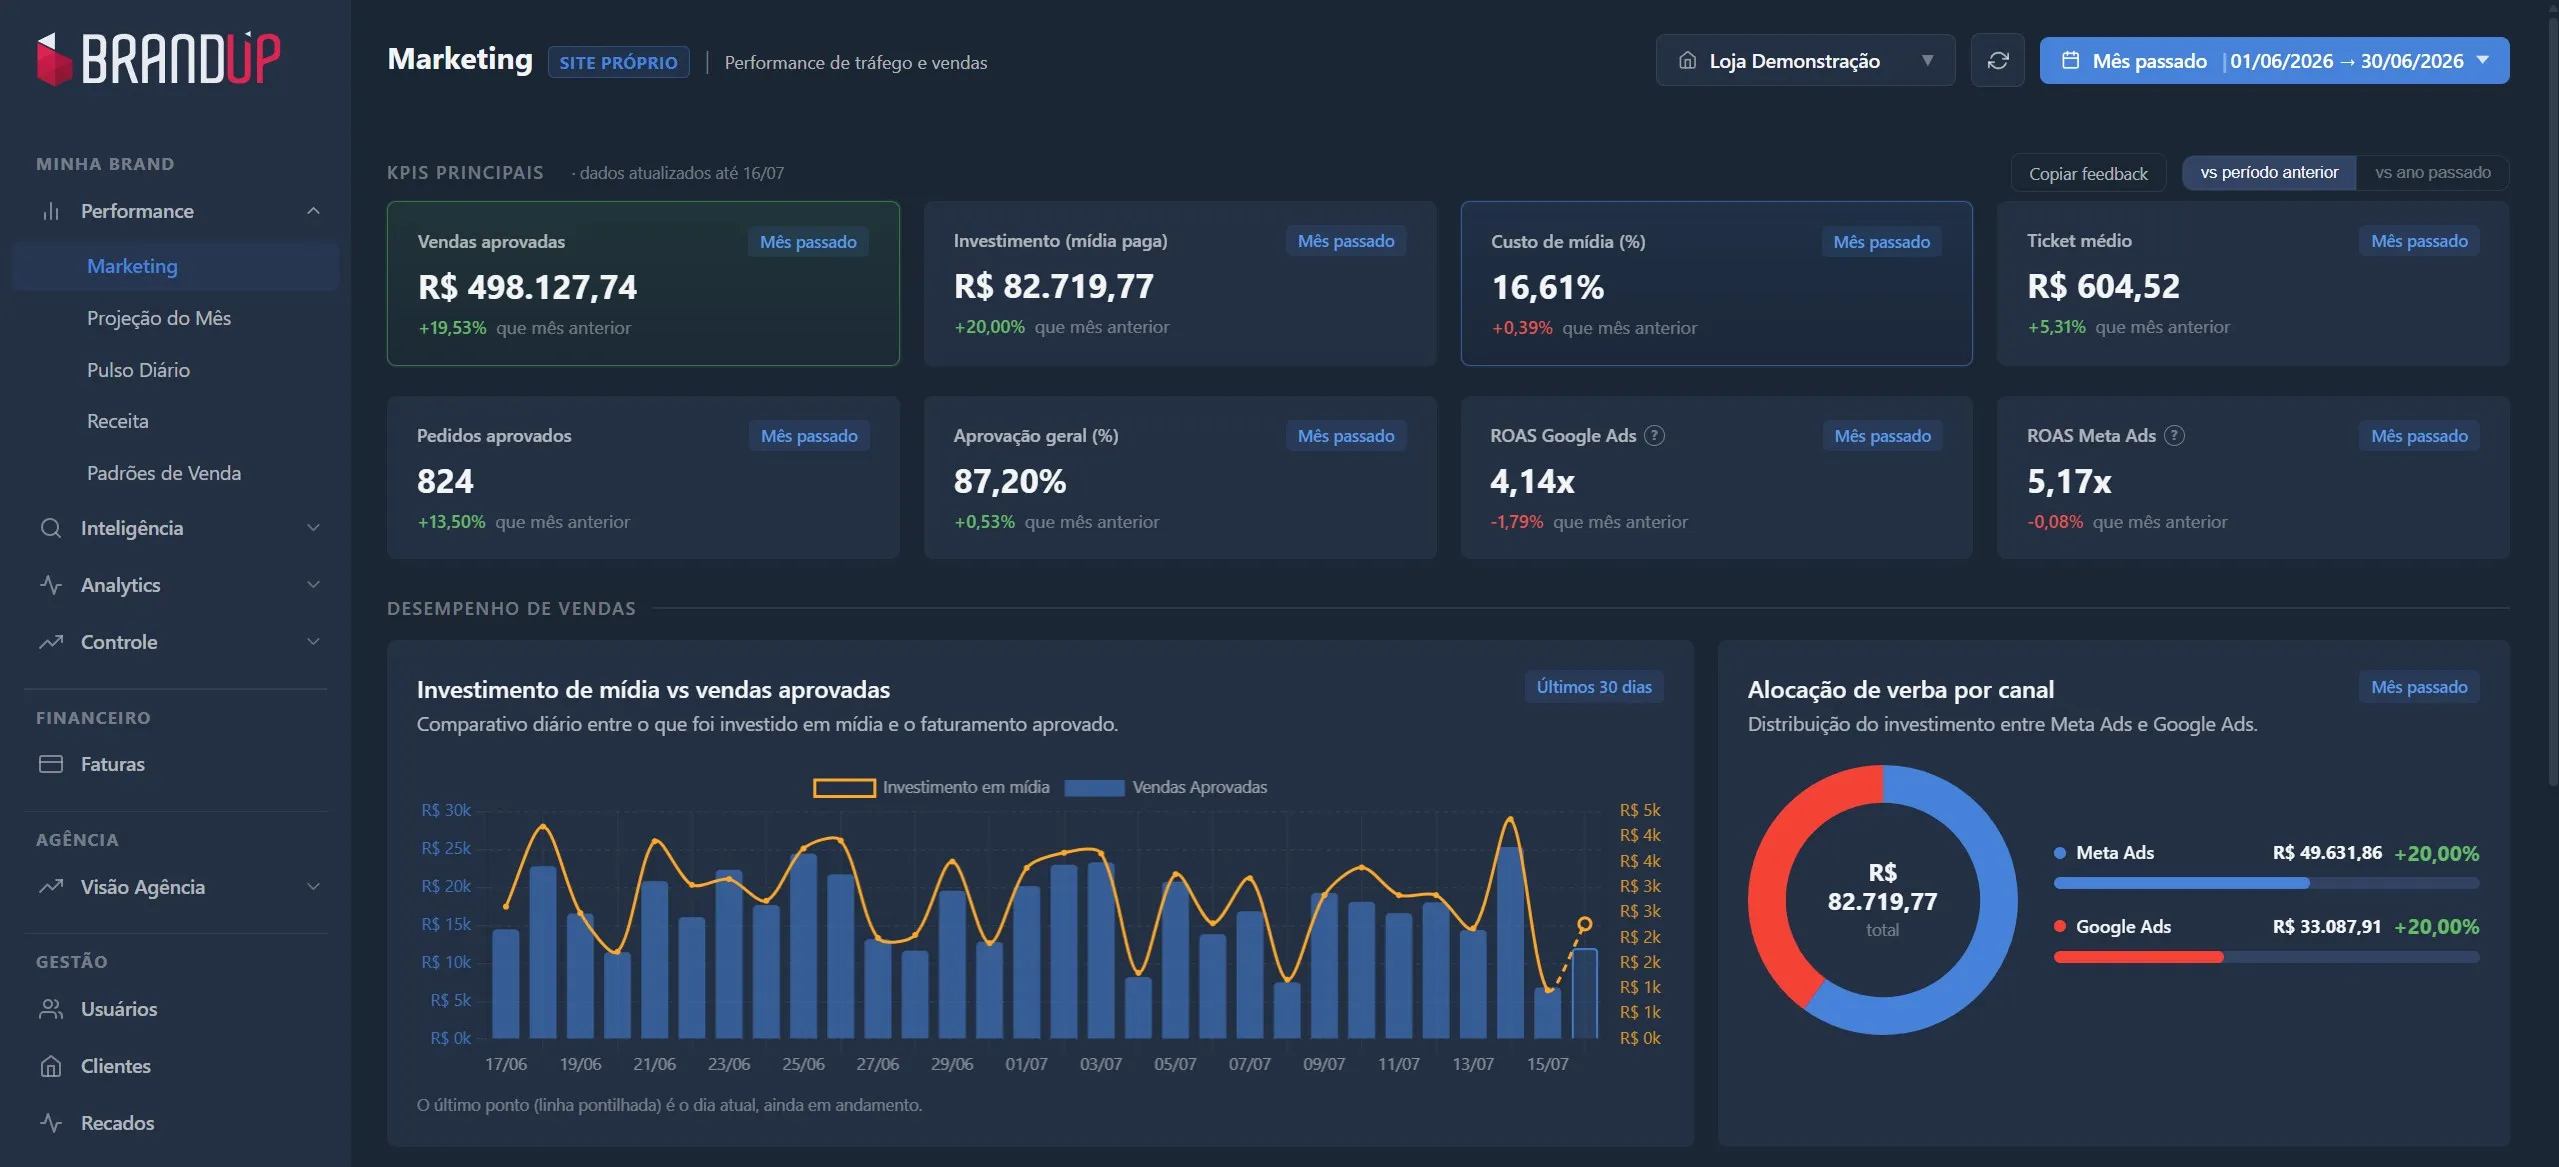This screenshot has height=1167, width=2559.
Task: Expand the Visão Agência section
Action: pyautogui.click(x=313, y=887)
